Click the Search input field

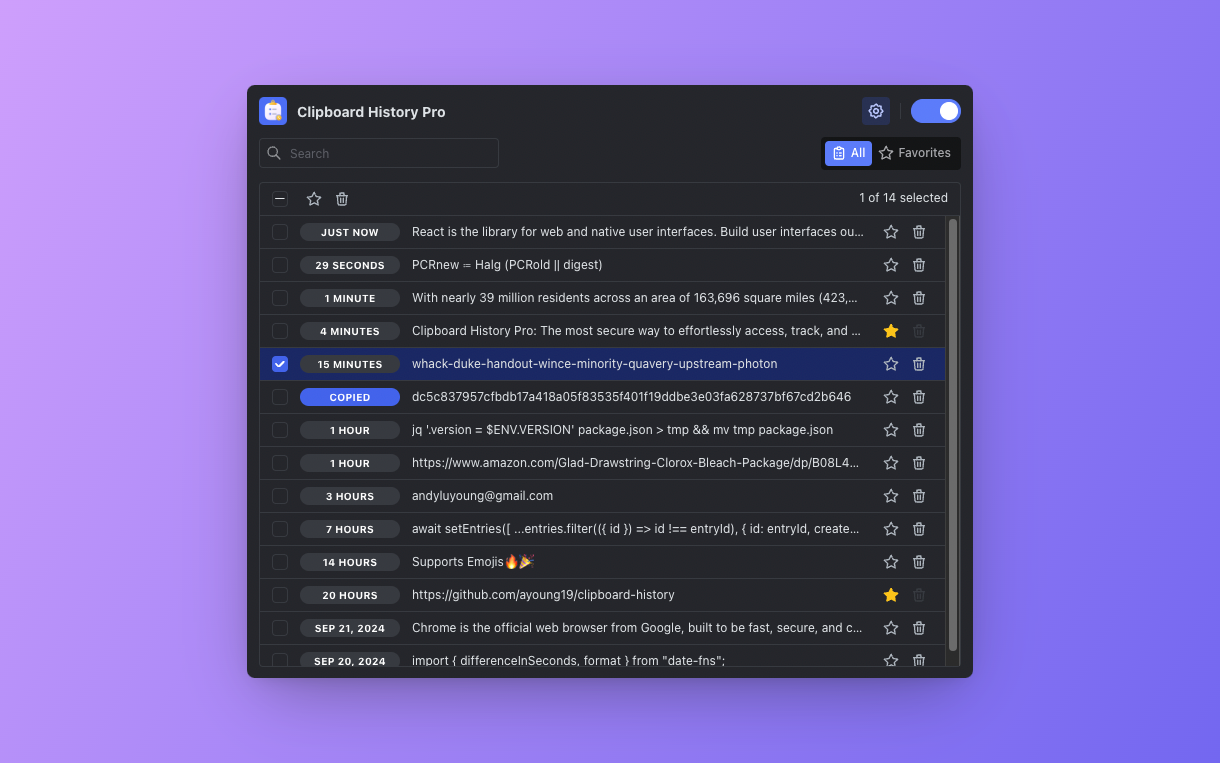pyautogui.click(x=379, y=153)
